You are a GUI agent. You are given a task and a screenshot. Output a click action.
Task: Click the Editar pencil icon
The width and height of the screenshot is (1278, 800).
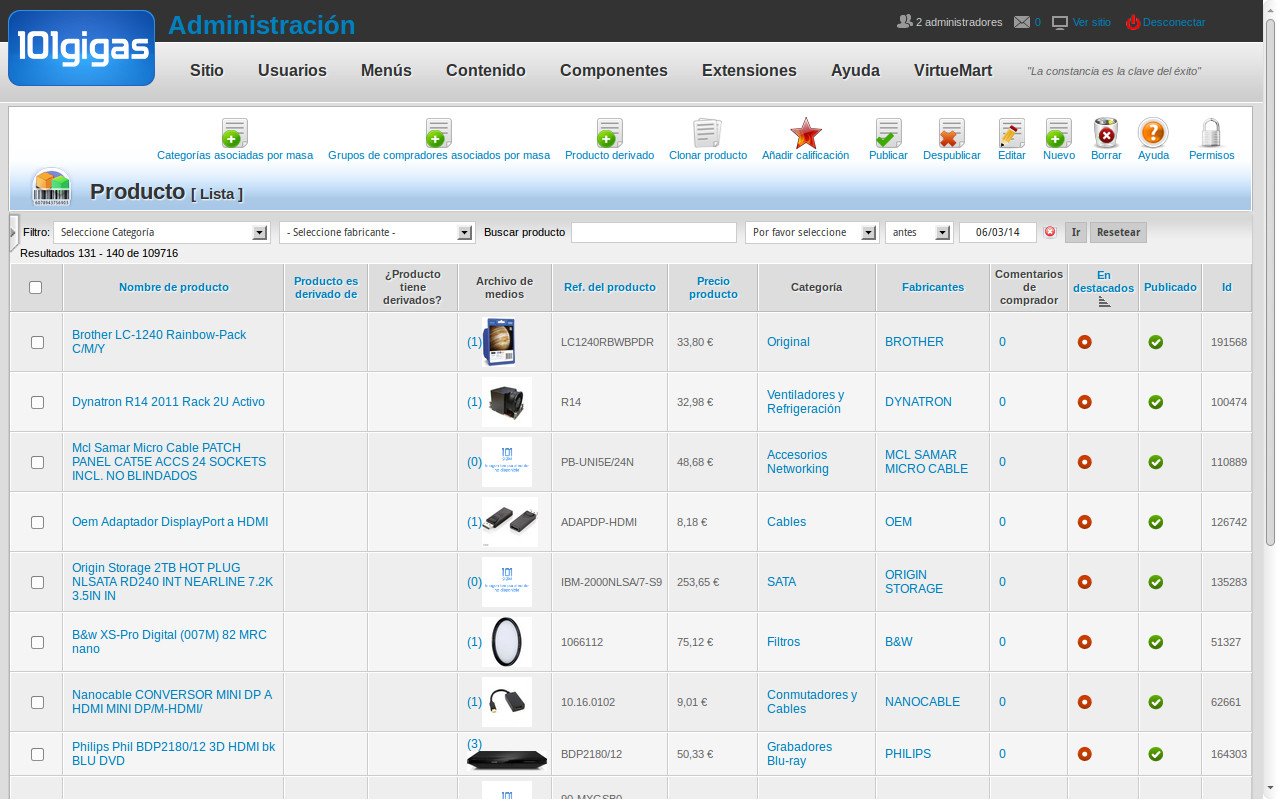pyautogui.click(x=1011, y=134)
